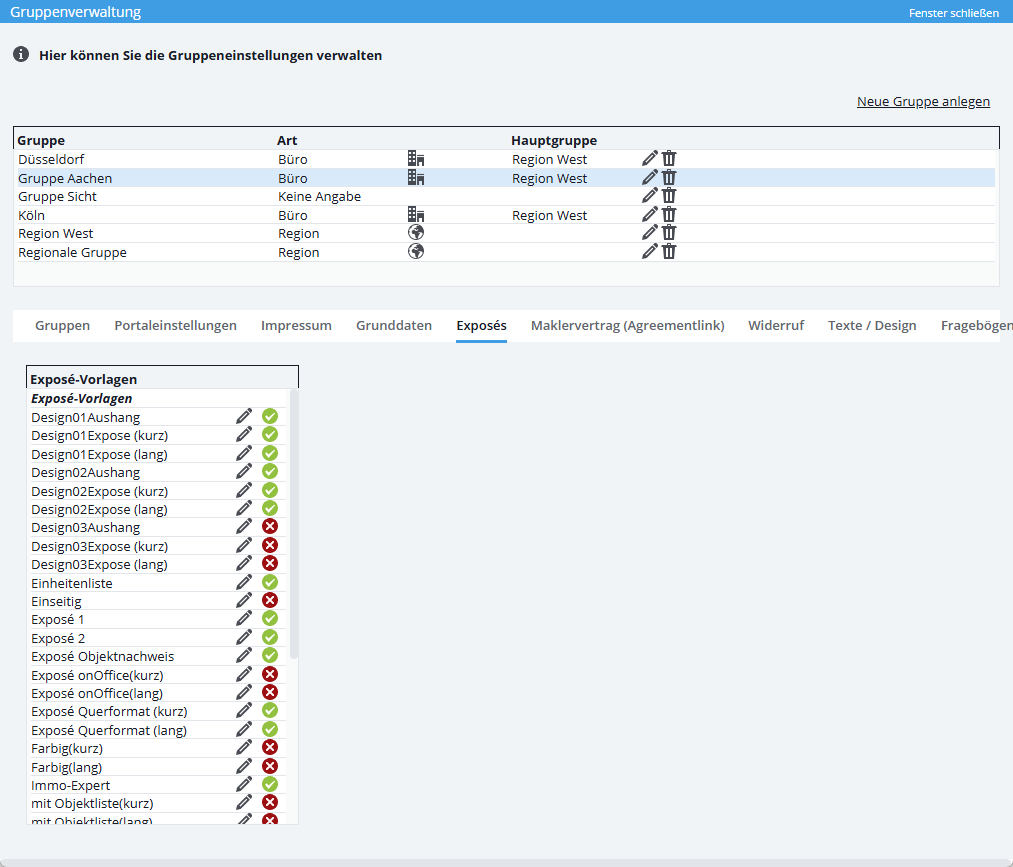Image resolution: width=1013 pixels, height=867 pixels.
Task: Select the Exposés tab
Action: (x=481, y=326)
